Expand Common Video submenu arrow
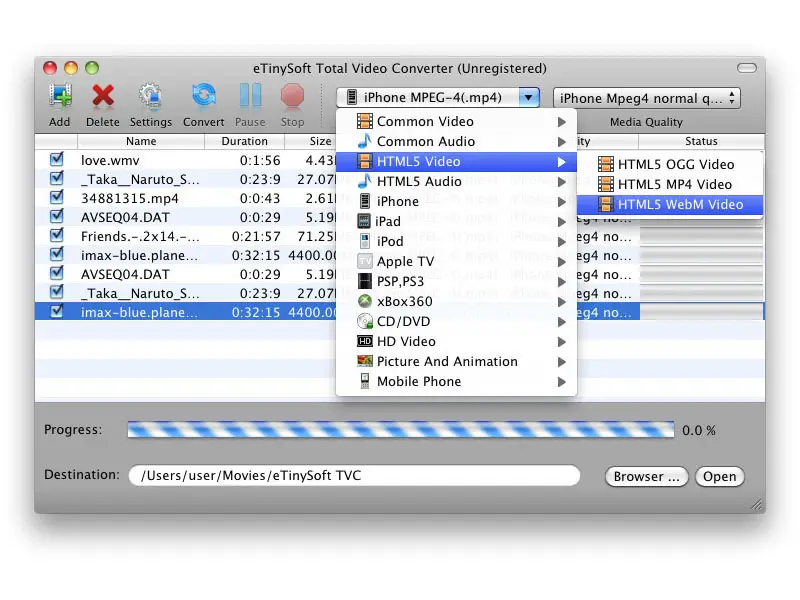This screenshot has width=800, height=600. (x=562, y=121)
